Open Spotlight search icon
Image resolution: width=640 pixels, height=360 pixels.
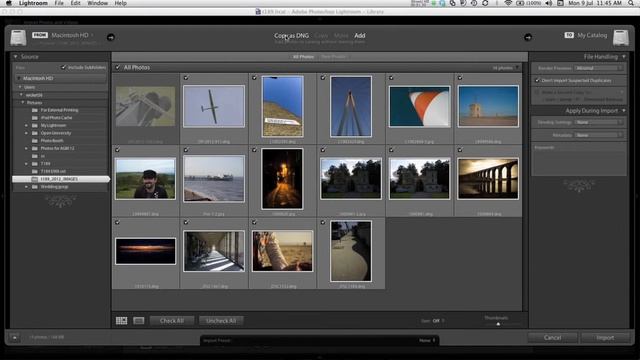631,3
